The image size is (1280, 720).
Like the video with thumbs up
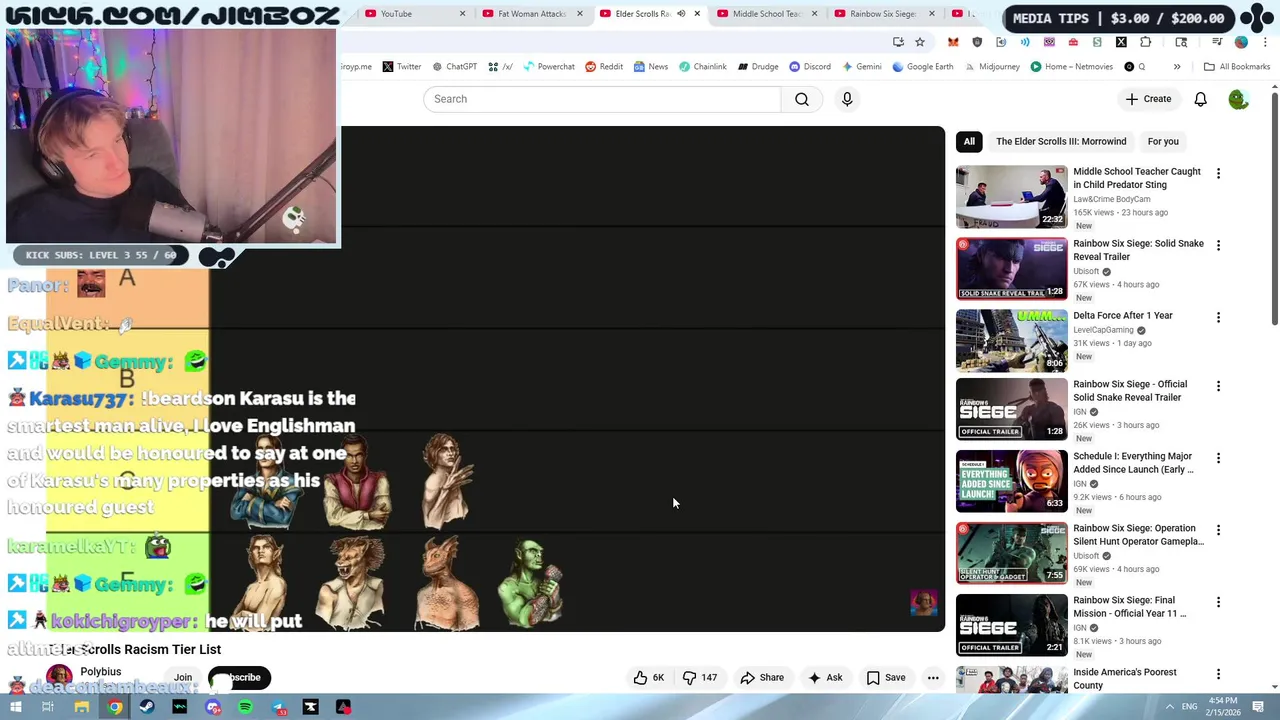point(648,677)
